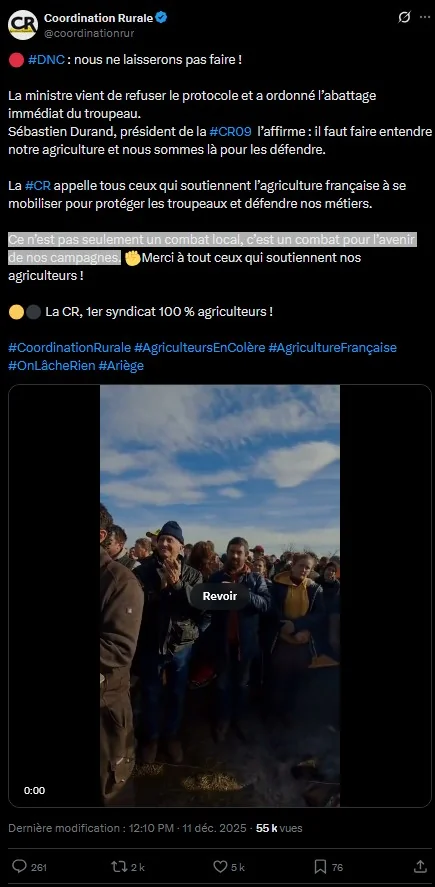This screenshot has height=887, width=435.
Task: Click the Revoir replay button on video
Action: click(219, 596)
